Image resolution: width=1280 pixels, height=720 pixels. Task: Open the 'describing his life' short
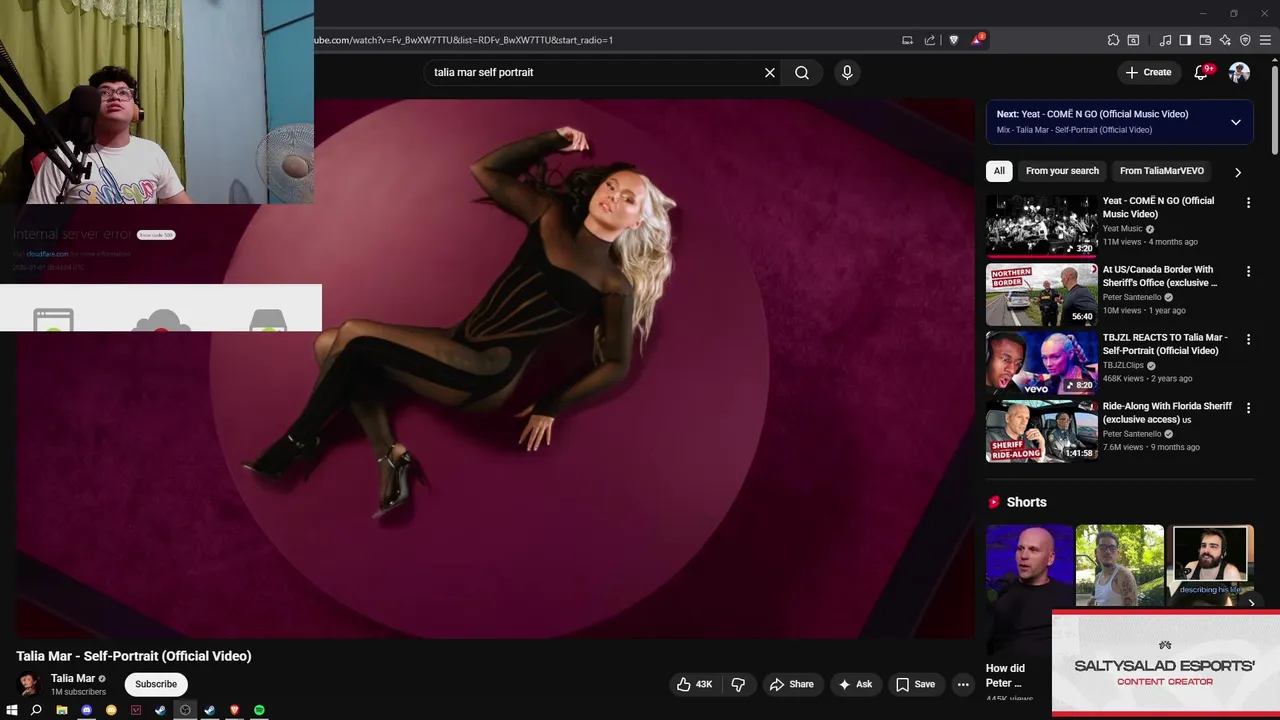[x=1212, y=566]
